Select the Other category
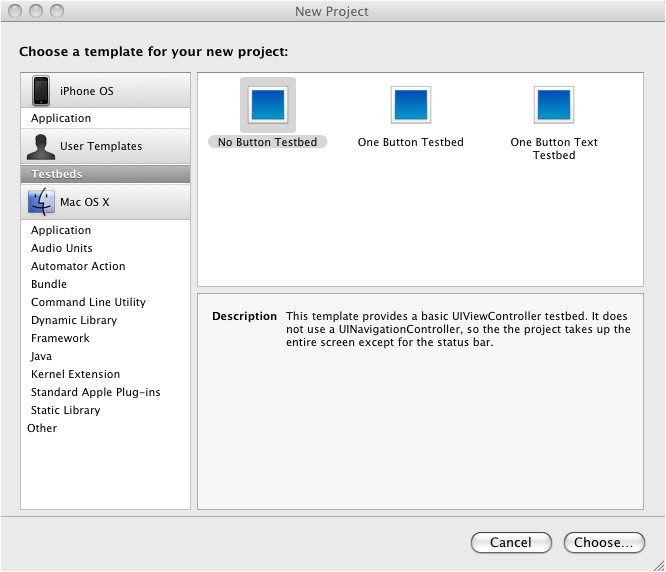Screen dimensions: 666x572 pos(42,428)
